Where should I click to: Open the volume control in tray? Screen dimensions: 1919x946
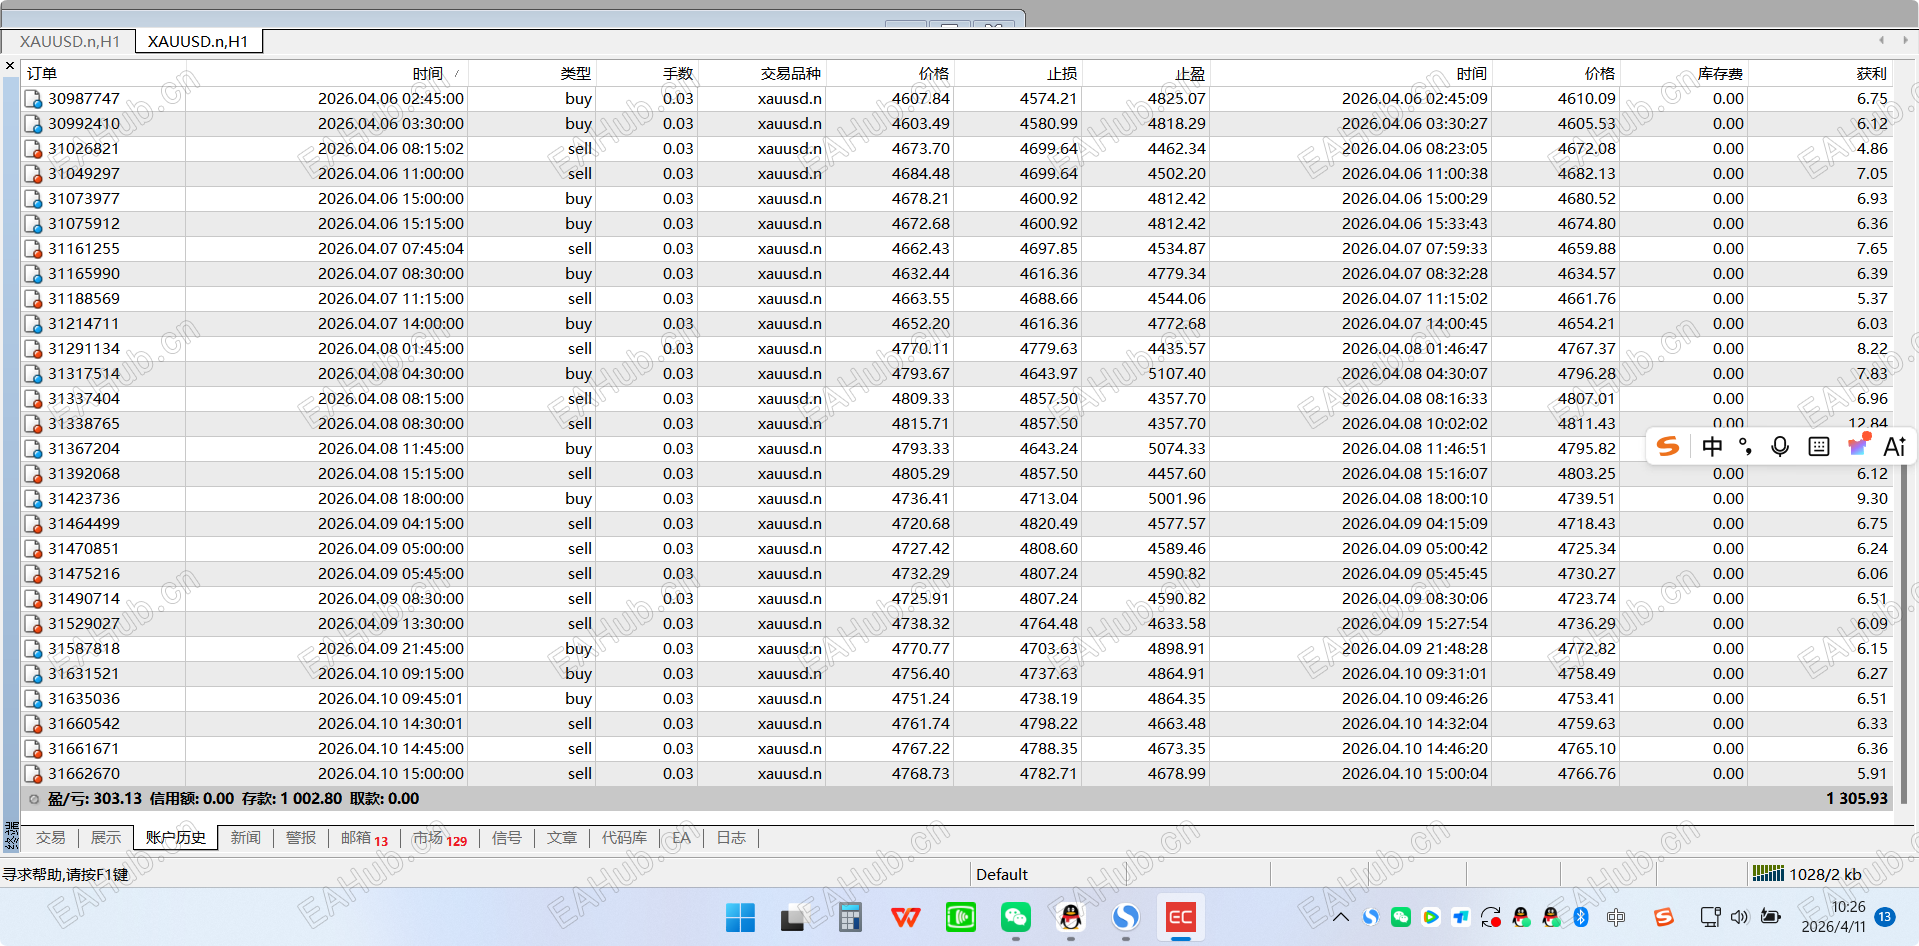1740,917
